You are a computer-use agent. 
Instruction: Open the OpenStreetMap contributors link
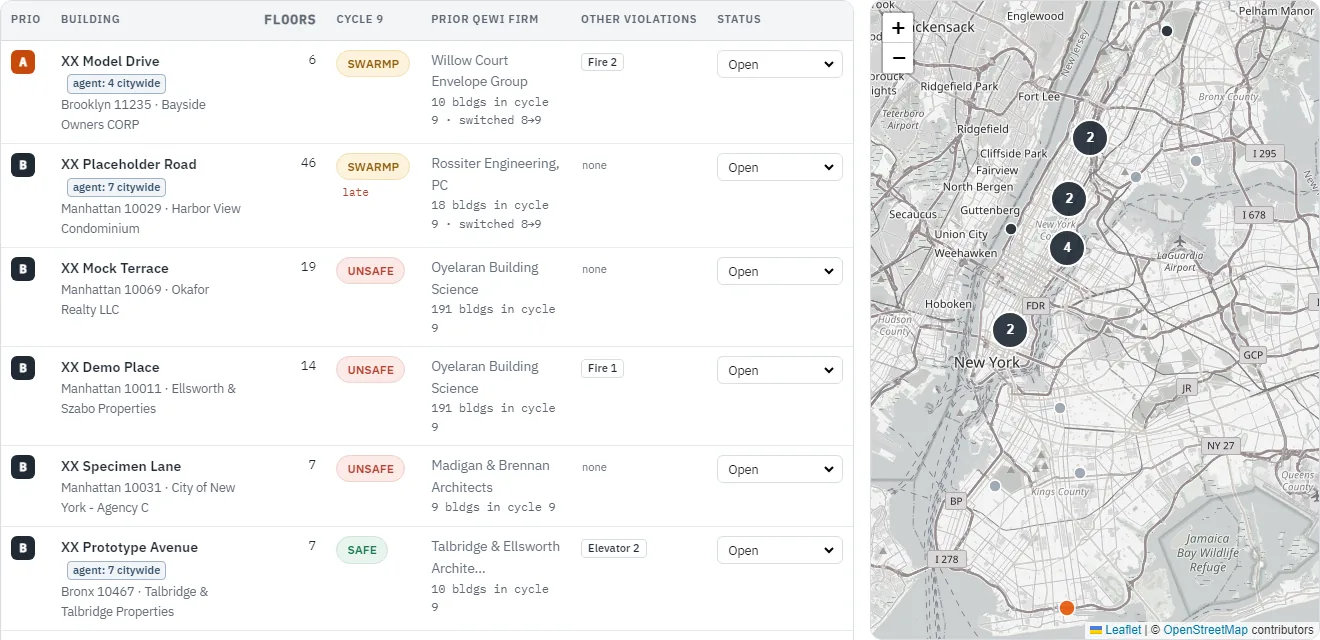click(1205, 630)
